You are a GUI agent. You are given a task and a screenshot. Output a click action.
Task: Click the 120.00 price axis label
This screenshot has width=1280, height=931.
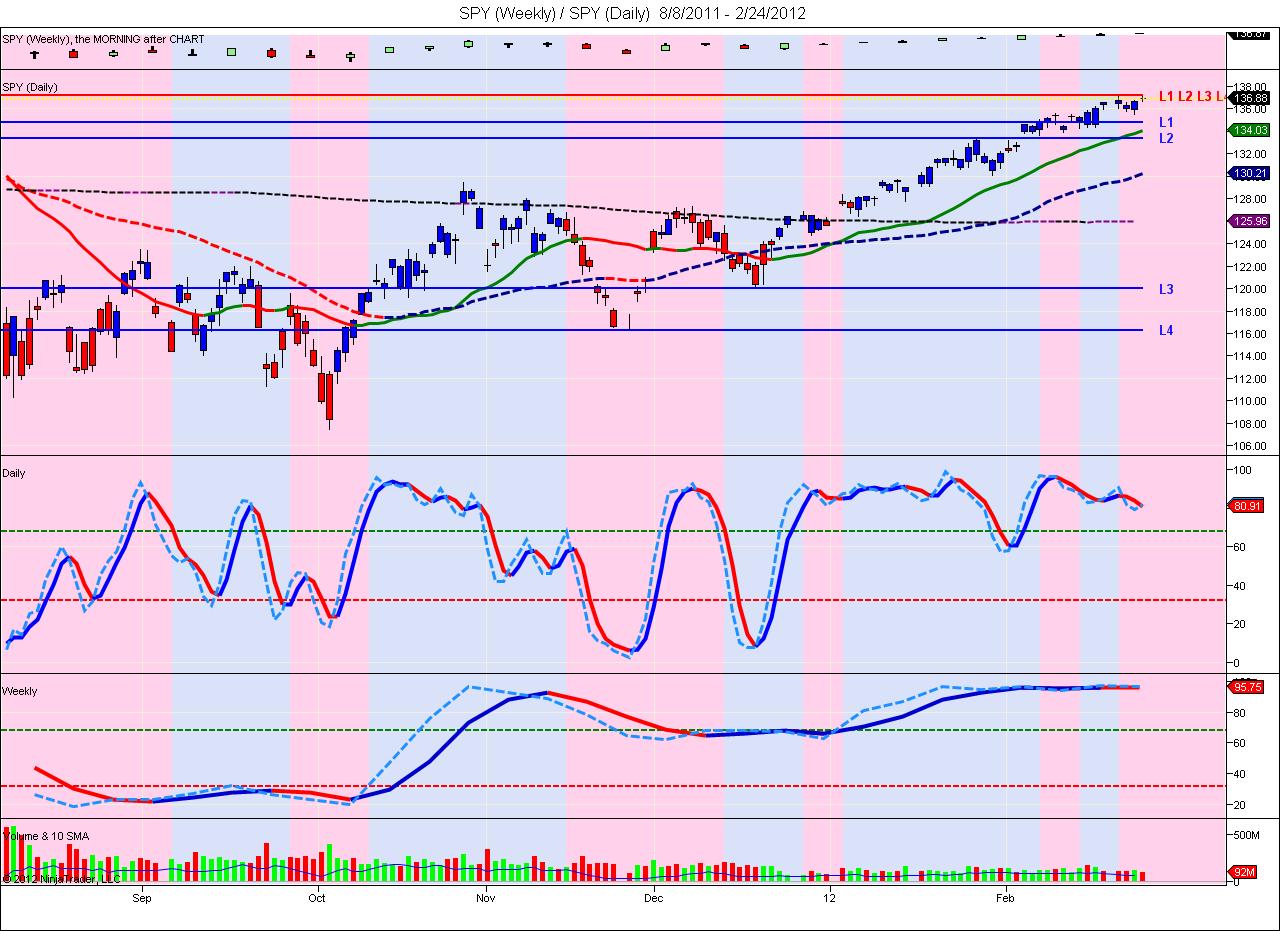click(x=1252, y=289)
